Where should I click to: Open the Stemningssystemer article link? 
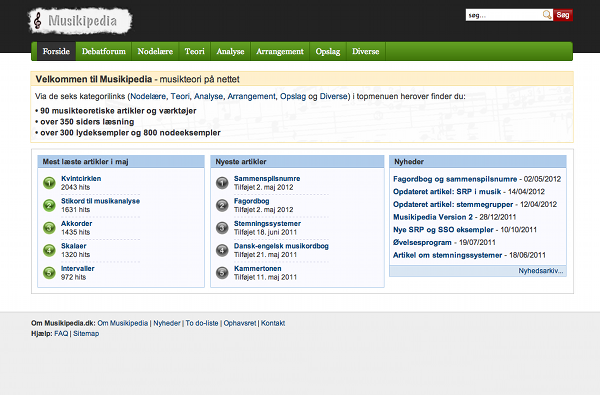pos(267,224)
